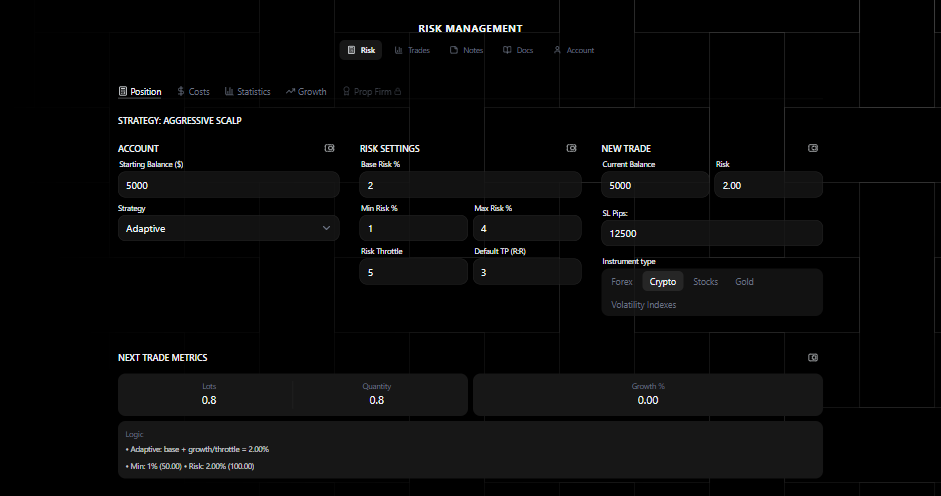Screen dimensions: 941x496
Task: Switch to the Costs sub-tab
Action: pyautogui.click(x=193, y=92)
